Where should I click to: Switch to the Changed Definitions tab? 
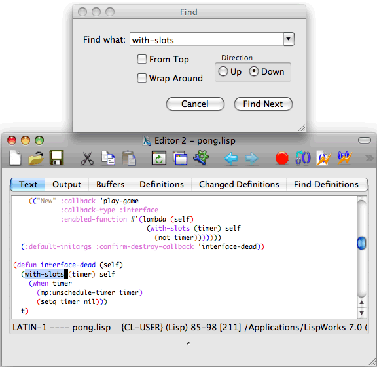[239, 184]
